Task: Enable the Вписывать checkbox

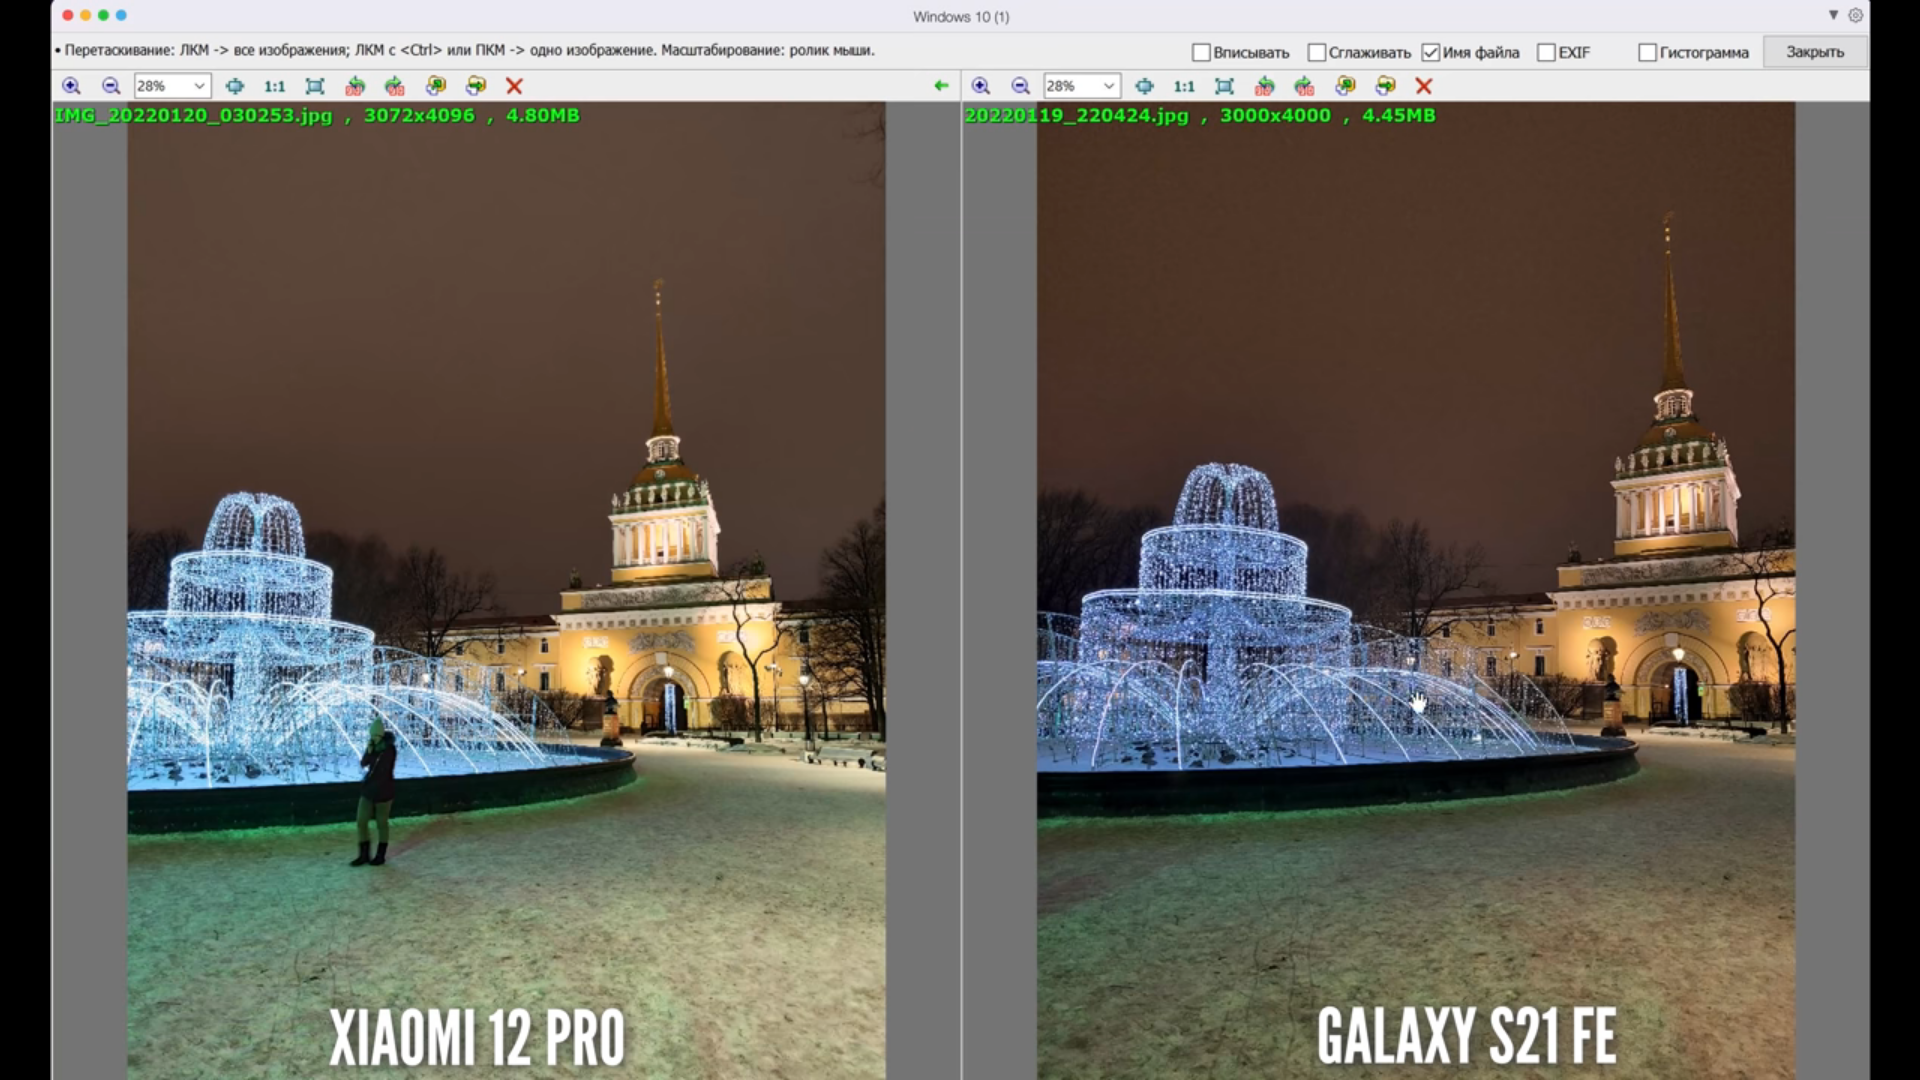Action: click(1202, 52)
